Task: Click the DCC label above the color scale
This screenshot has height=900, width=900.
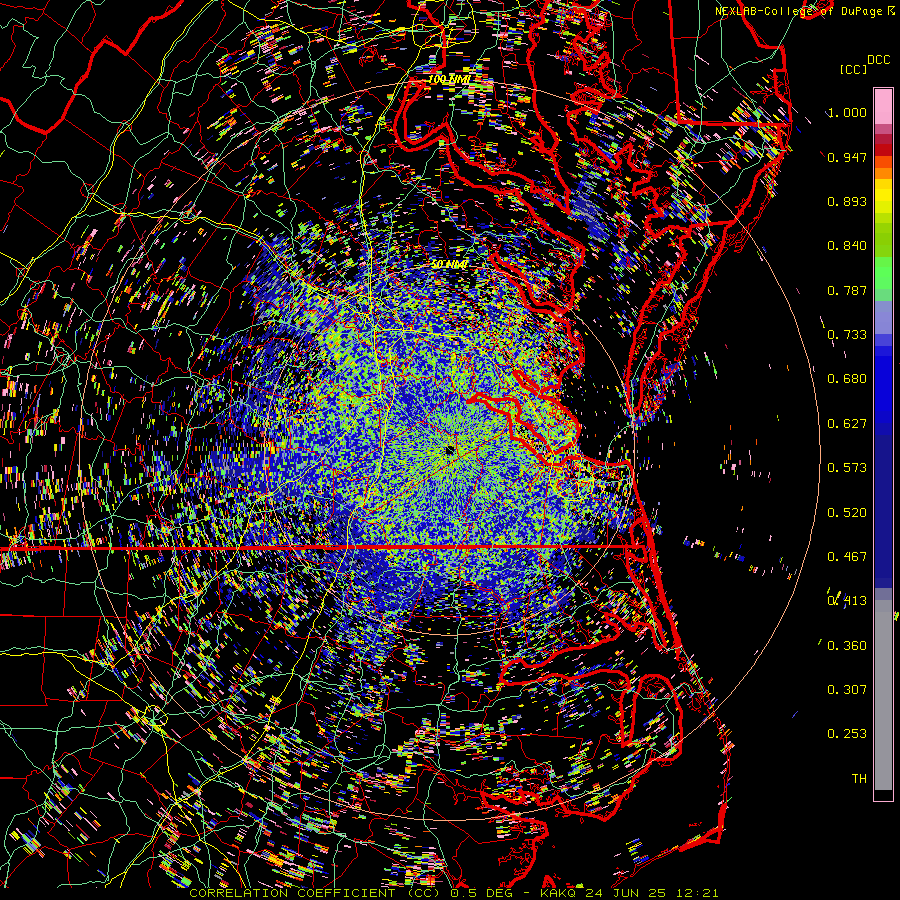Action: point(878,60)
